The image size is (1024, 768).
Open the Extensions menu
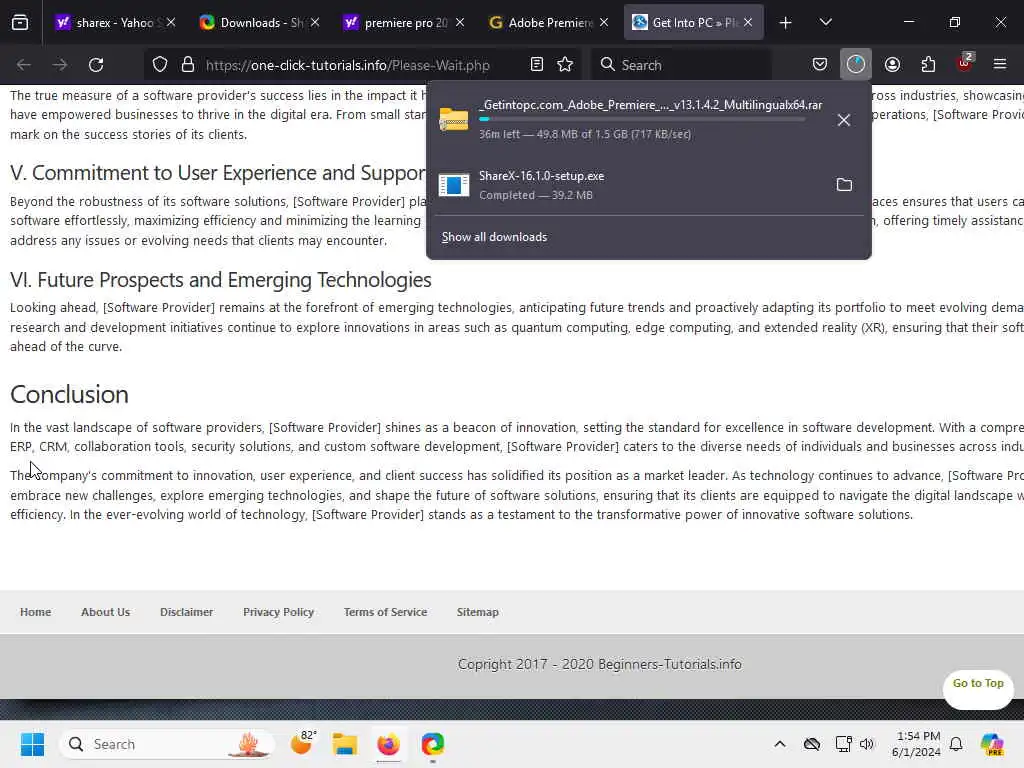pyautogui.click(x=928, y=65)
